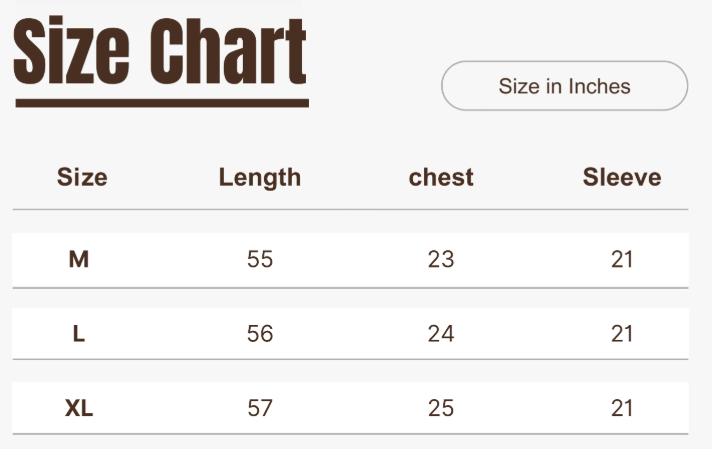Select the Size column header
The image size is (712, 449).
pos(82,178)
